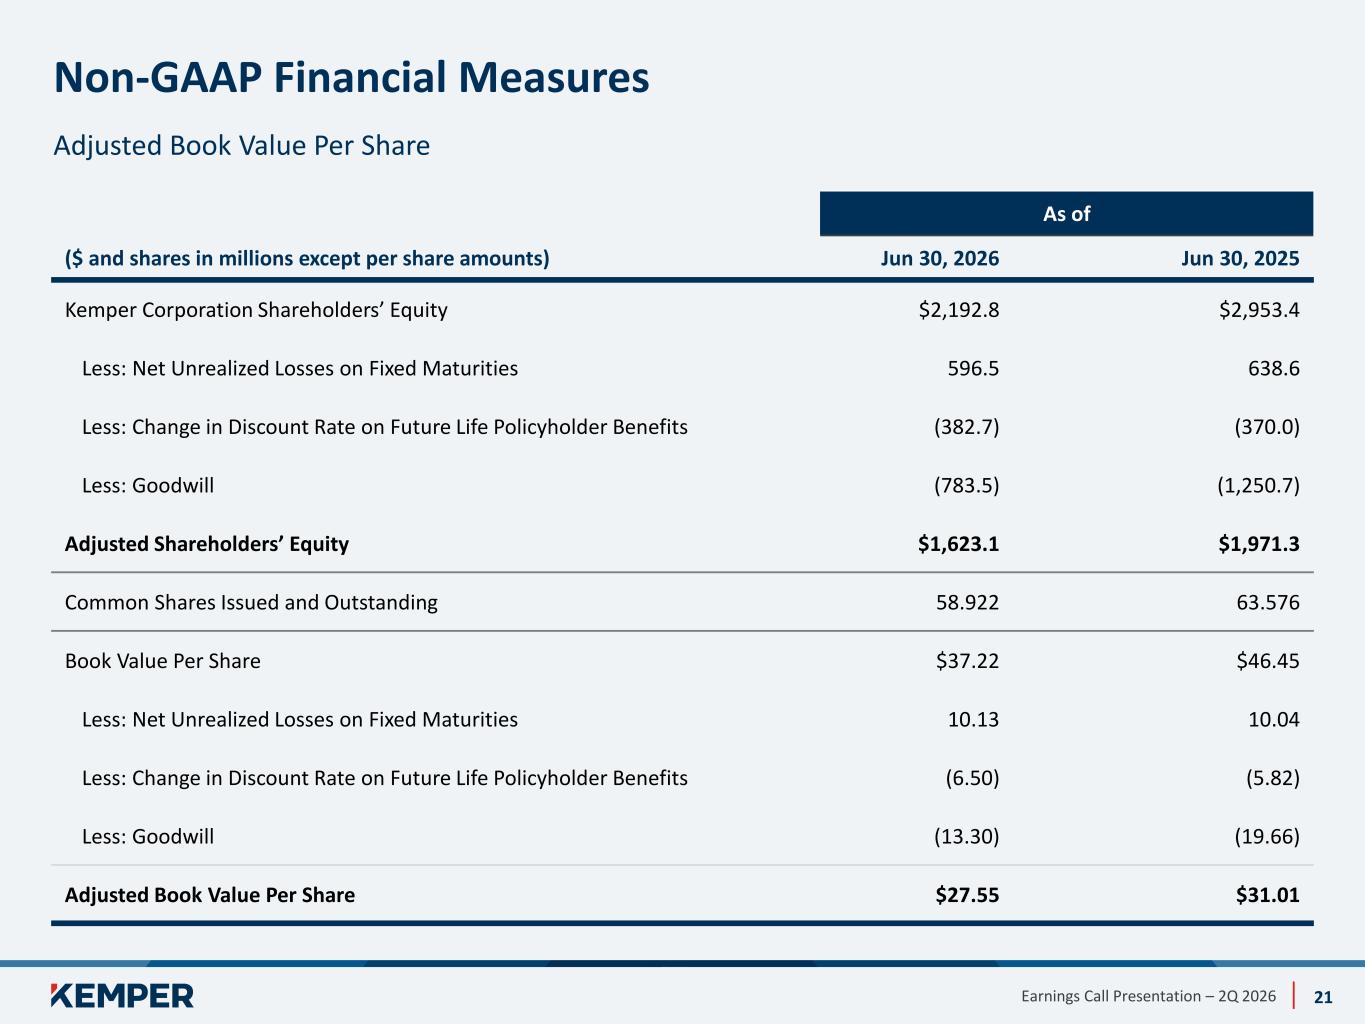
Task: Click 'Less: Goodwill' label beside (783.5)
Action: point(148,486)
